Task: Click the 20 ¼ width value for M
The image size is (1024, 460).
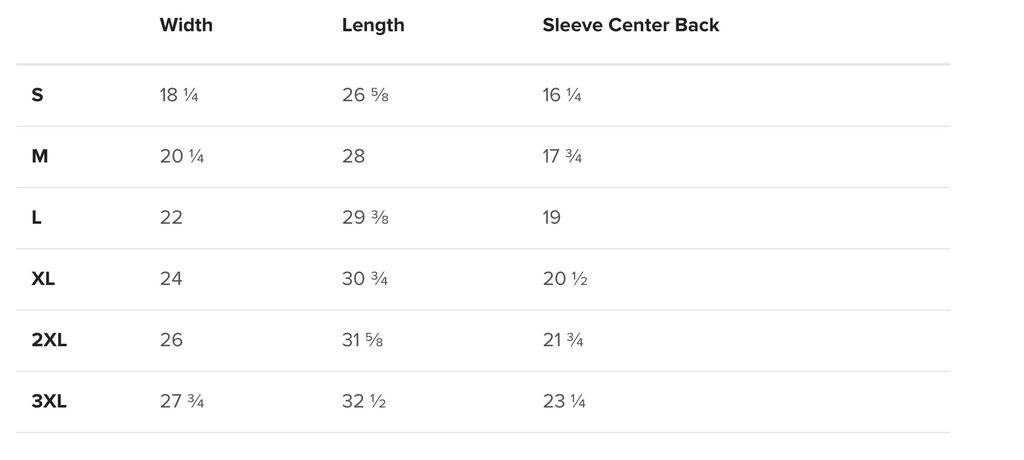Action: coord(182,156)
